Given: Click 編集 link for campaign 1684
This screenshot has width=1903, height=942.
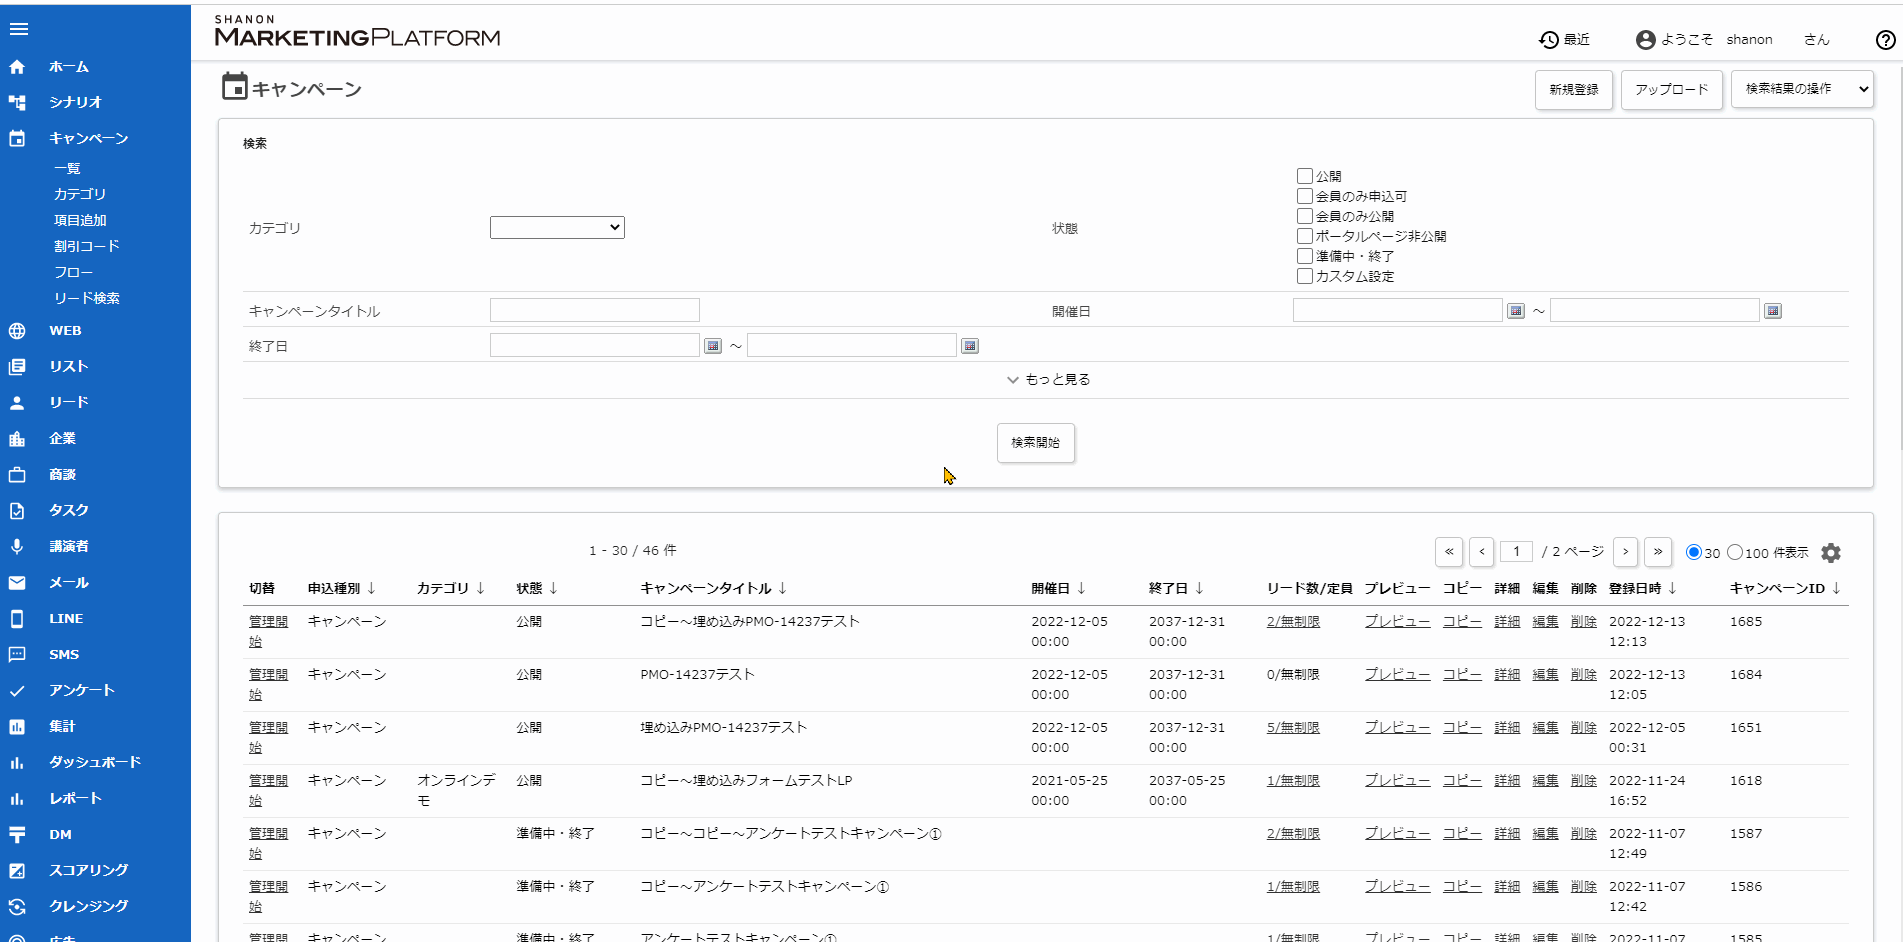Looking at the screenshot, I should pyautogui.click(x=1546, y=675).
